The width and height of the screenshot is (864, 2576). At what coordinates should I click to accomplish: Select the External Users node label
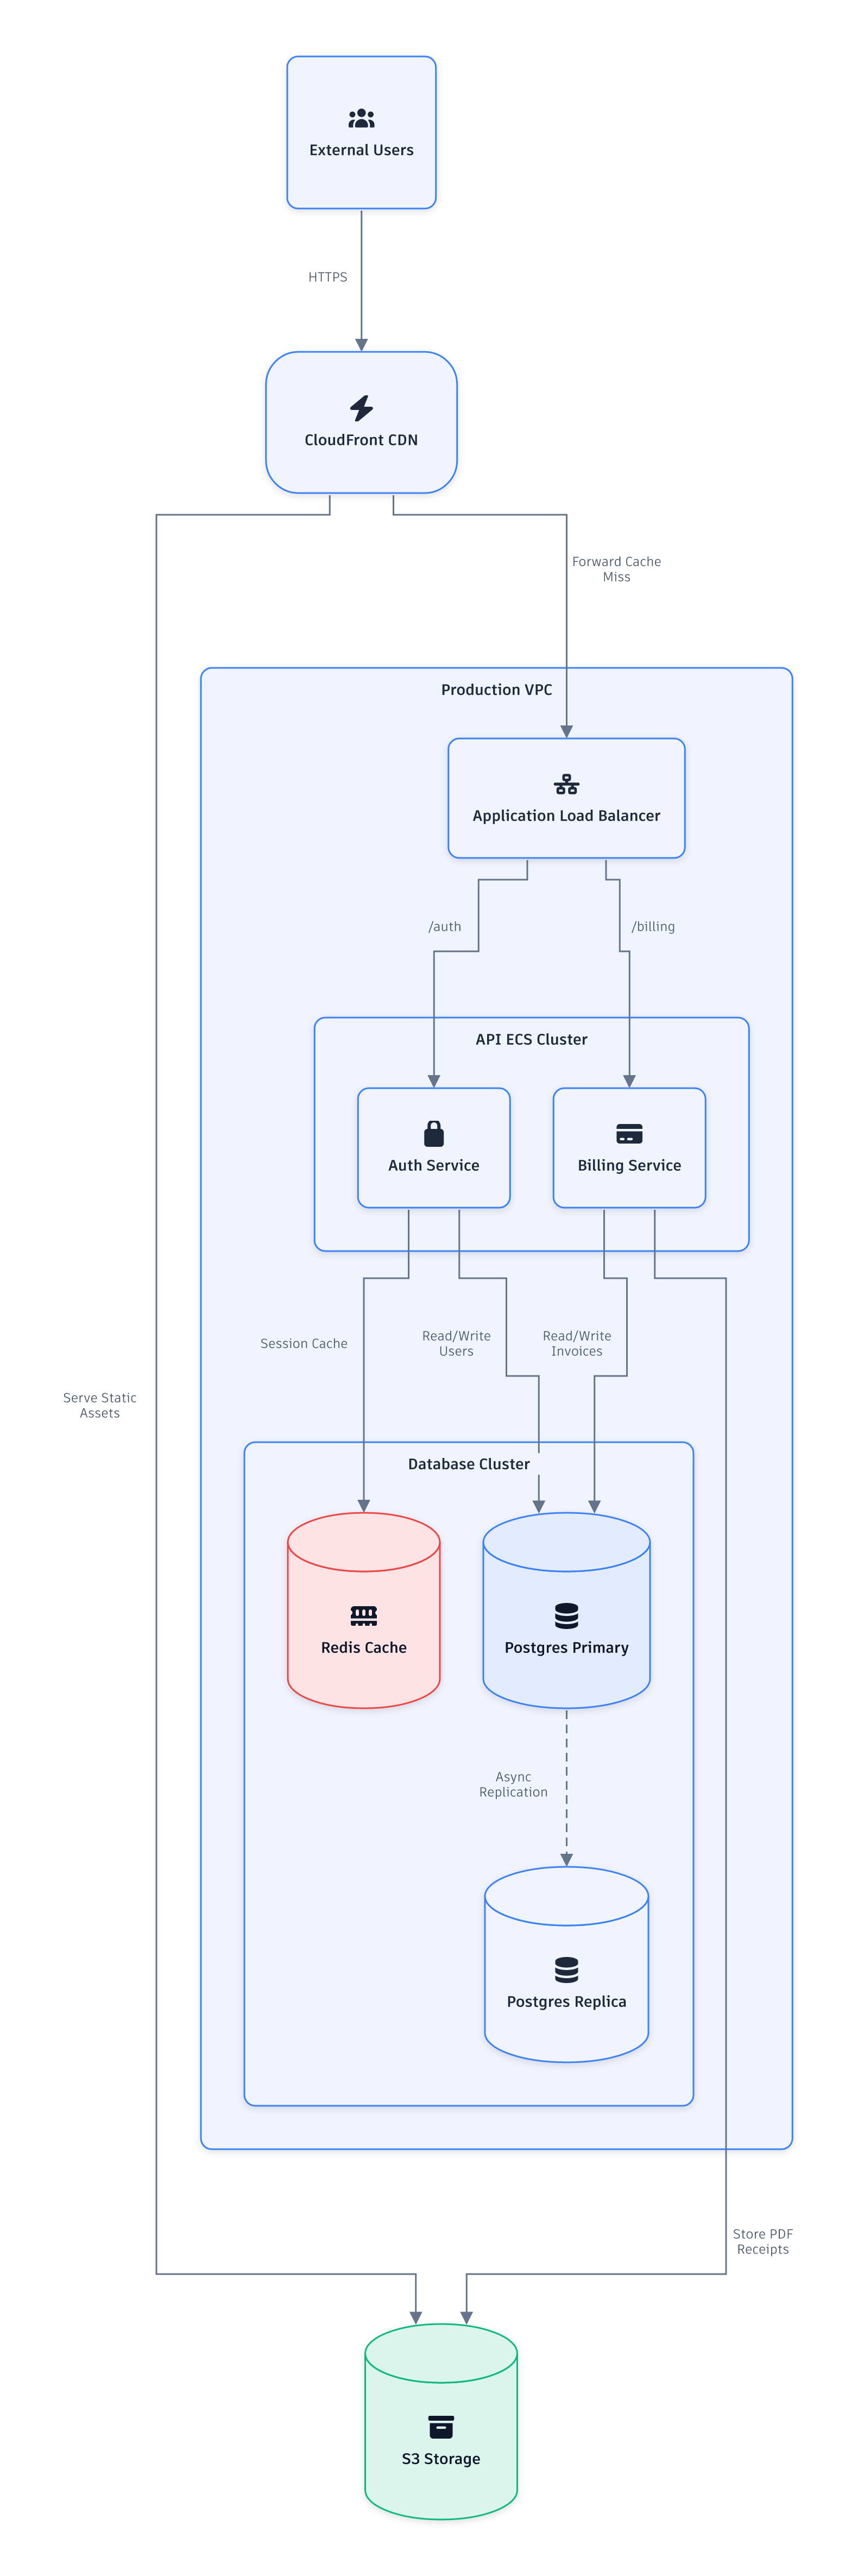click(x=361, y=150)
